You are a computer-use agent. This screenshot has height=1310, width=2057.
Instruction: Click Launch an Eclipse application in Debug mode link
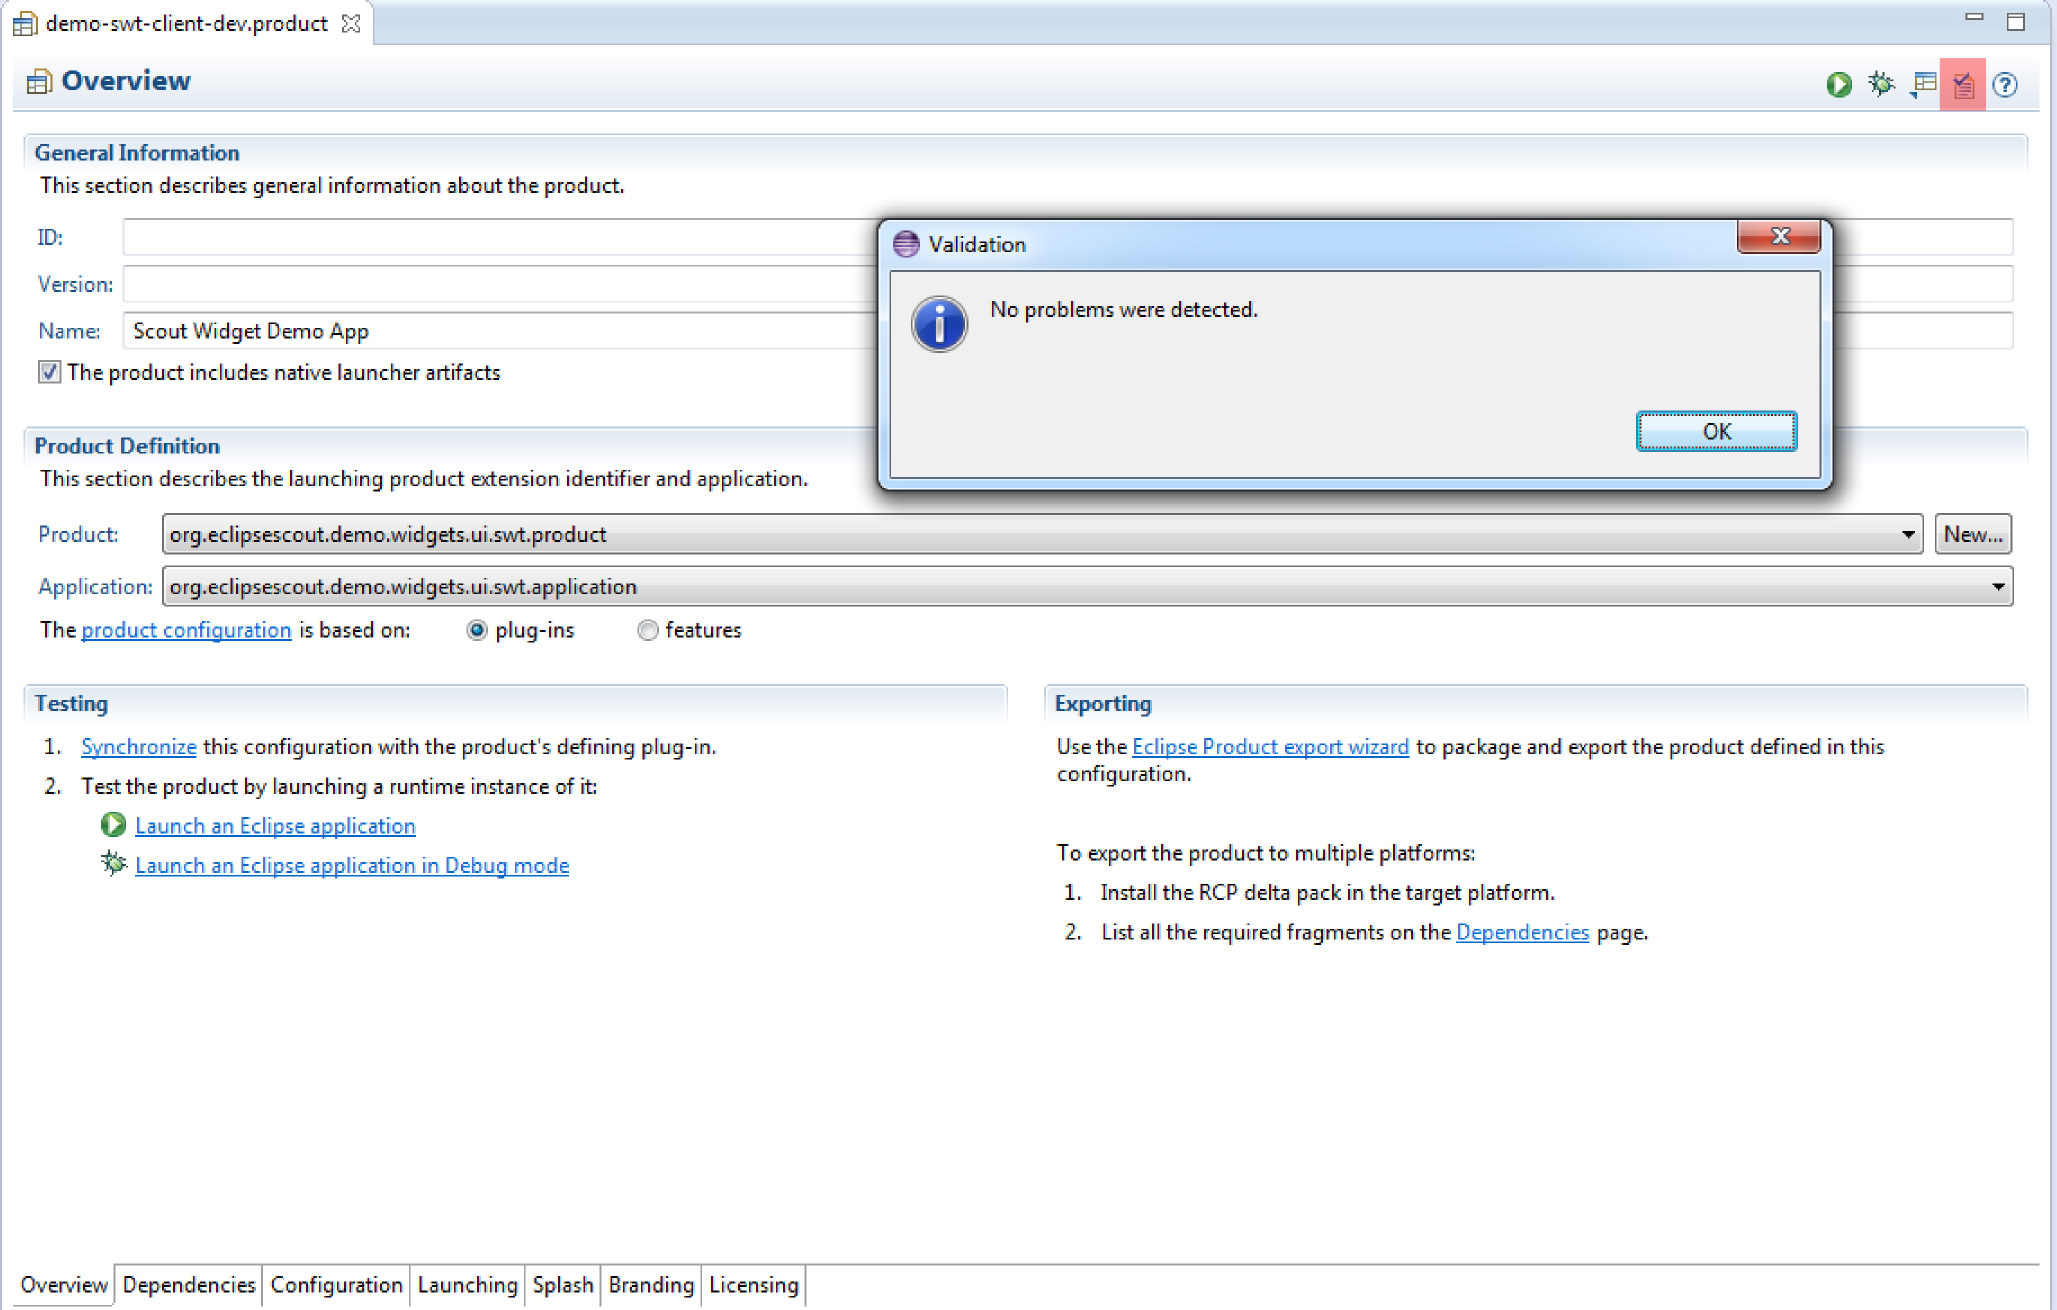click(x=352, y=865)
